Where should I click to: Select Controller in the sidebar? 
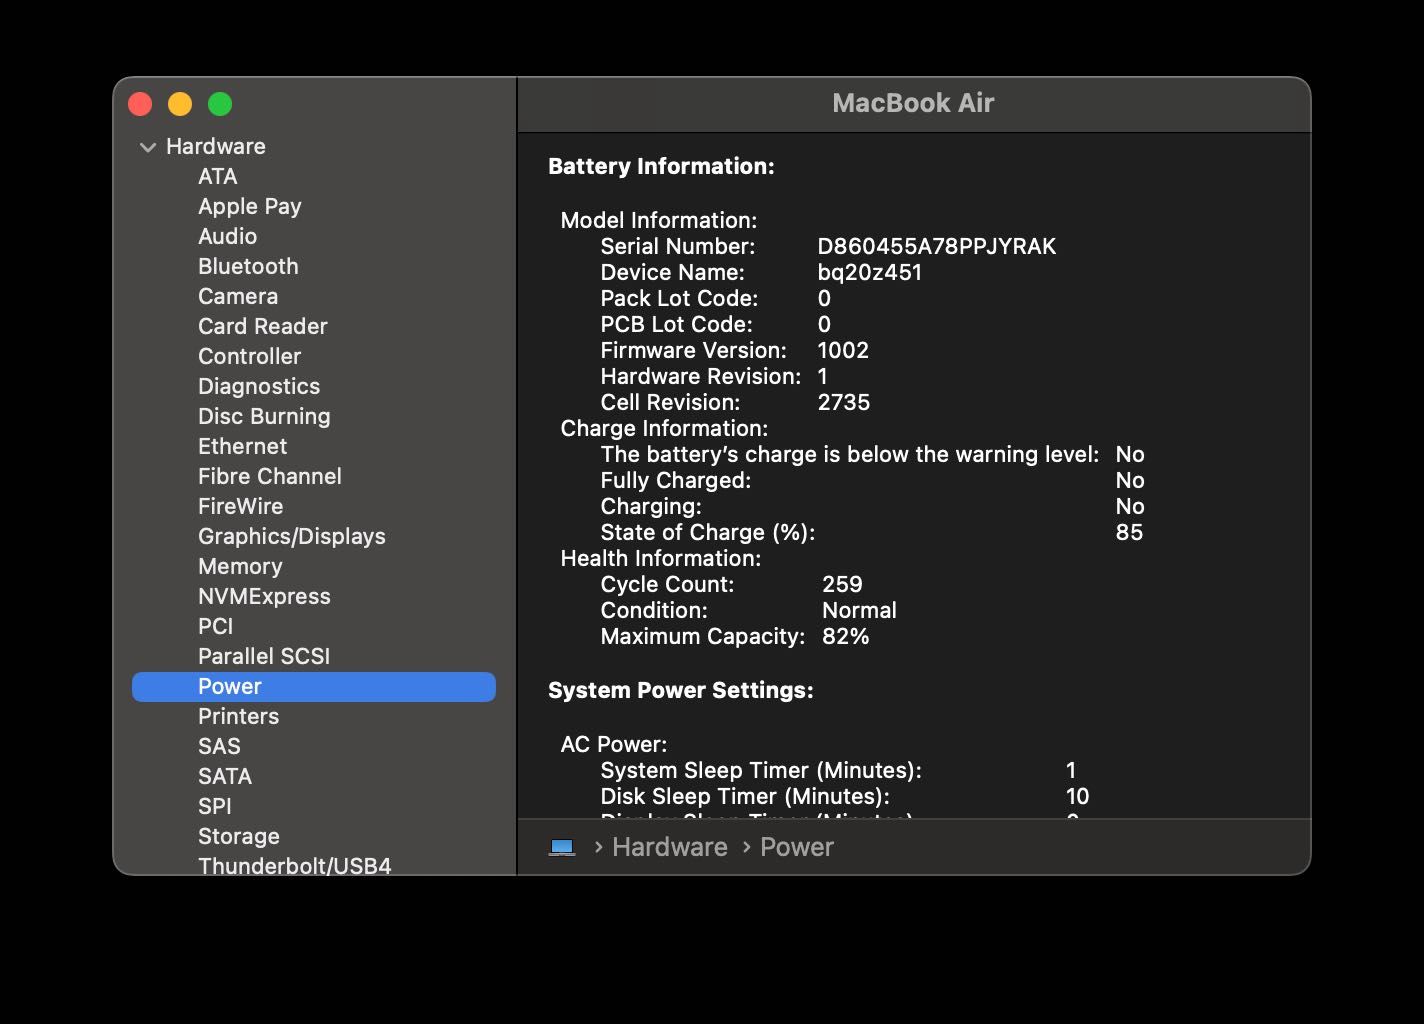point(249,356)
